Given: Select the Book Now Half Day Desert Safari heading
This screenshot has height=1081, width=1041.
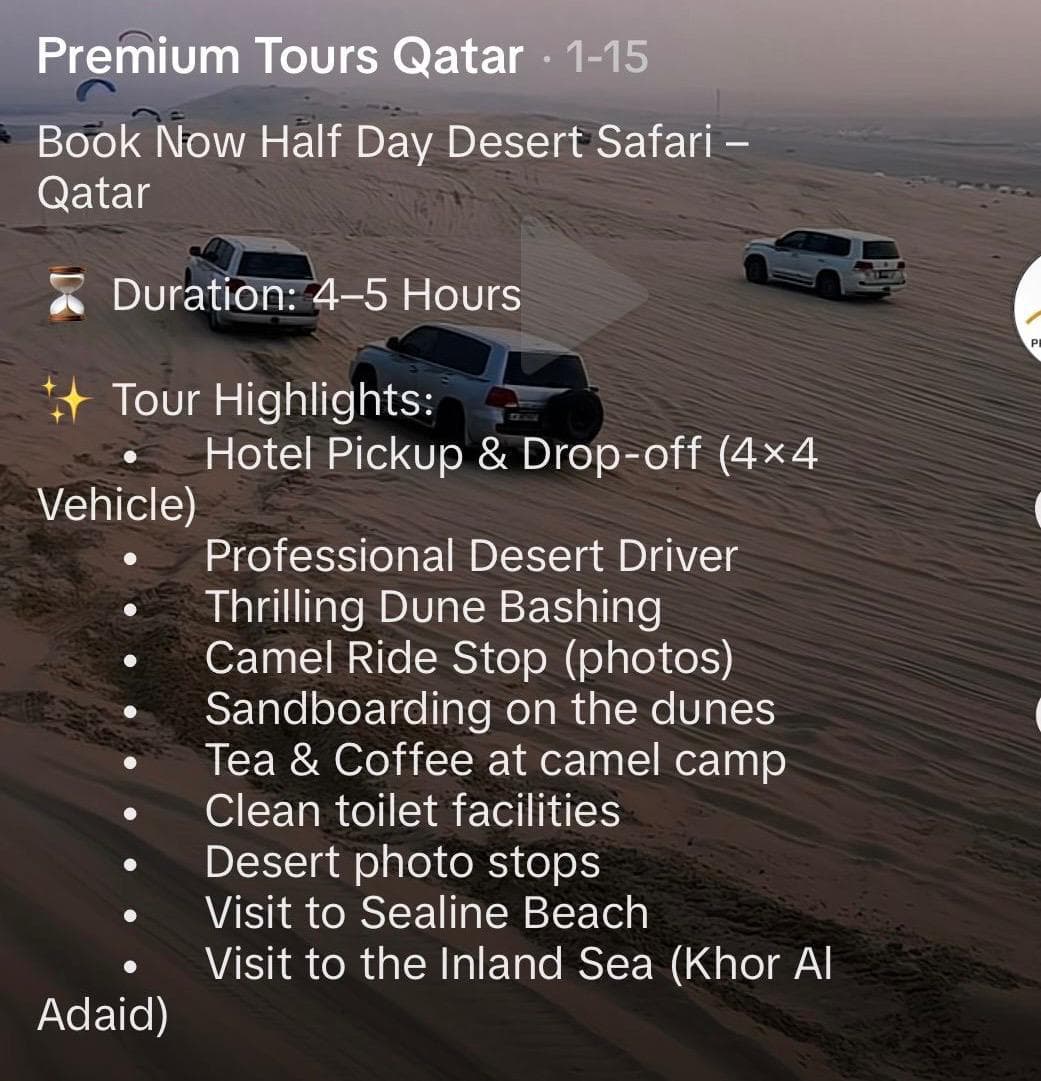Looking at the screenshot, I should (x=393, y=168).
